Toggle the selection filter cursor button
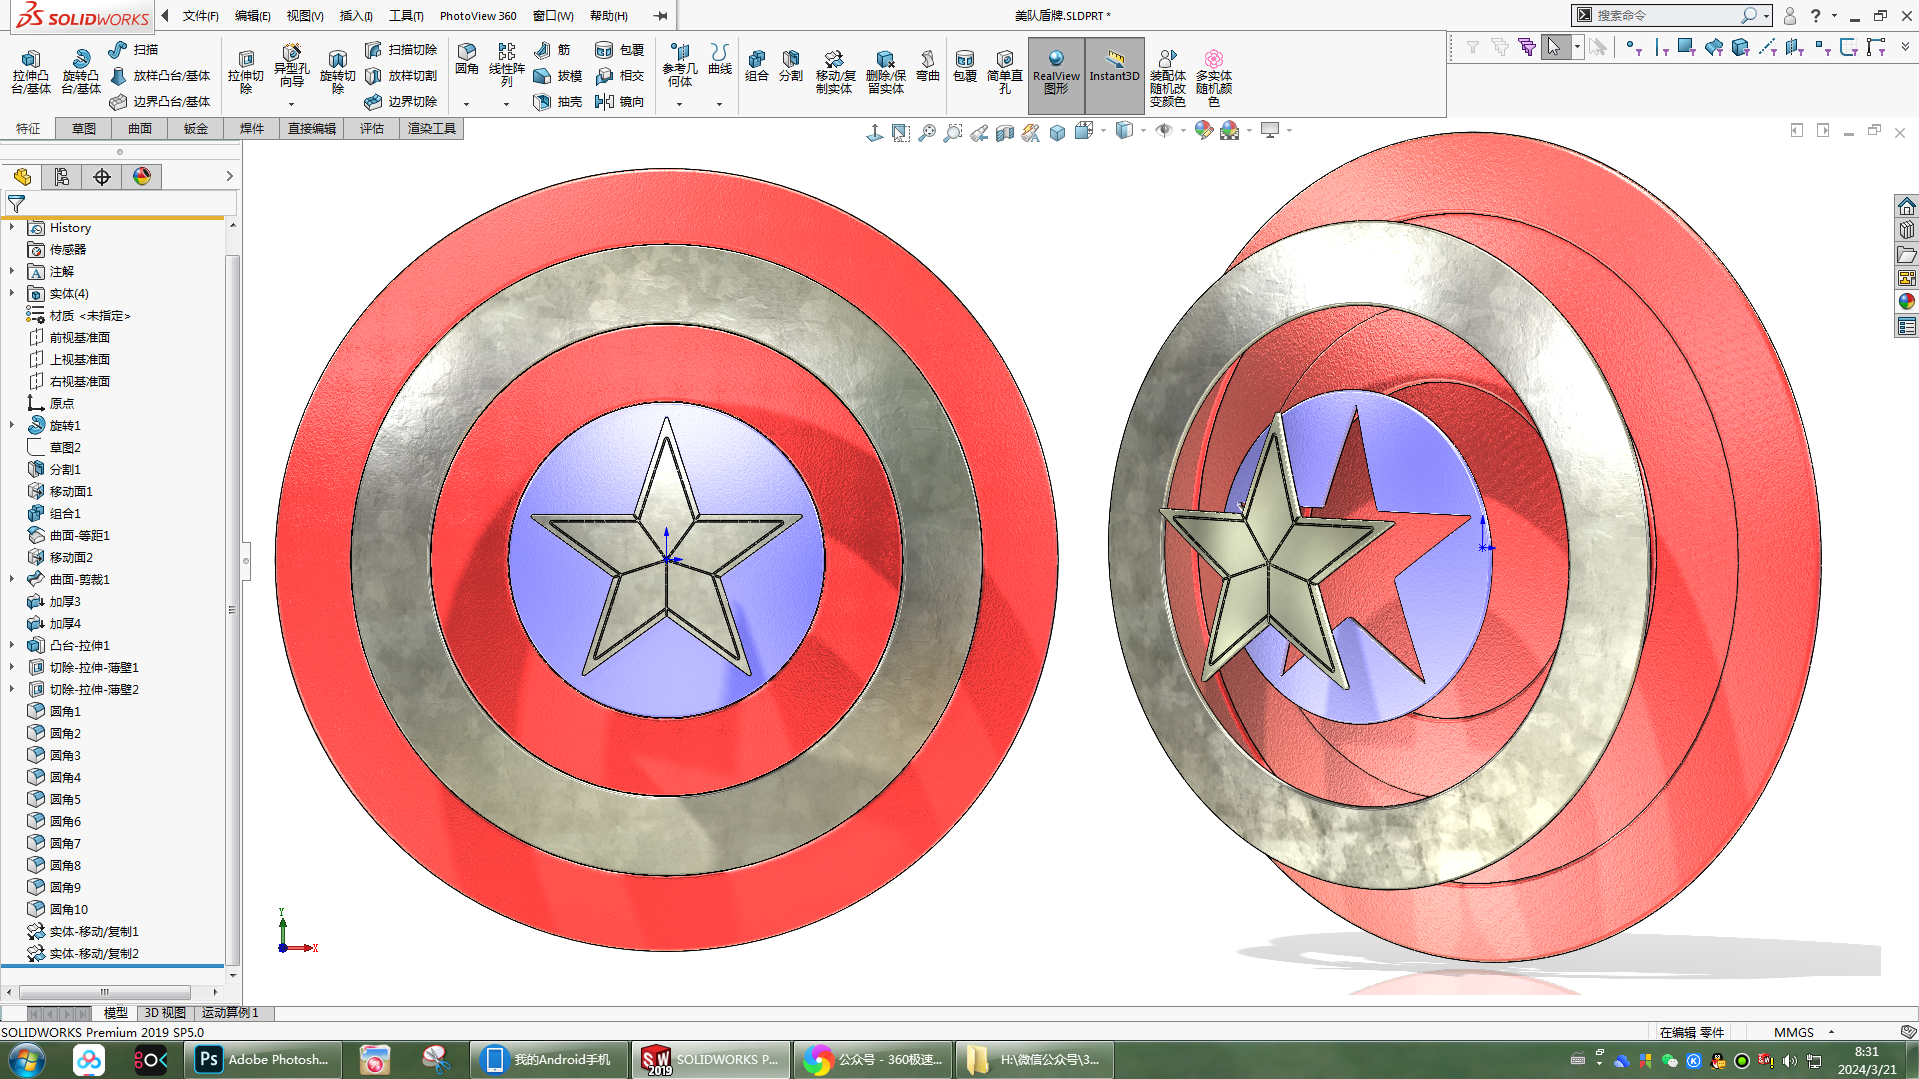Viewport: 1919px width, 1079px height. tap(1554, 47)
